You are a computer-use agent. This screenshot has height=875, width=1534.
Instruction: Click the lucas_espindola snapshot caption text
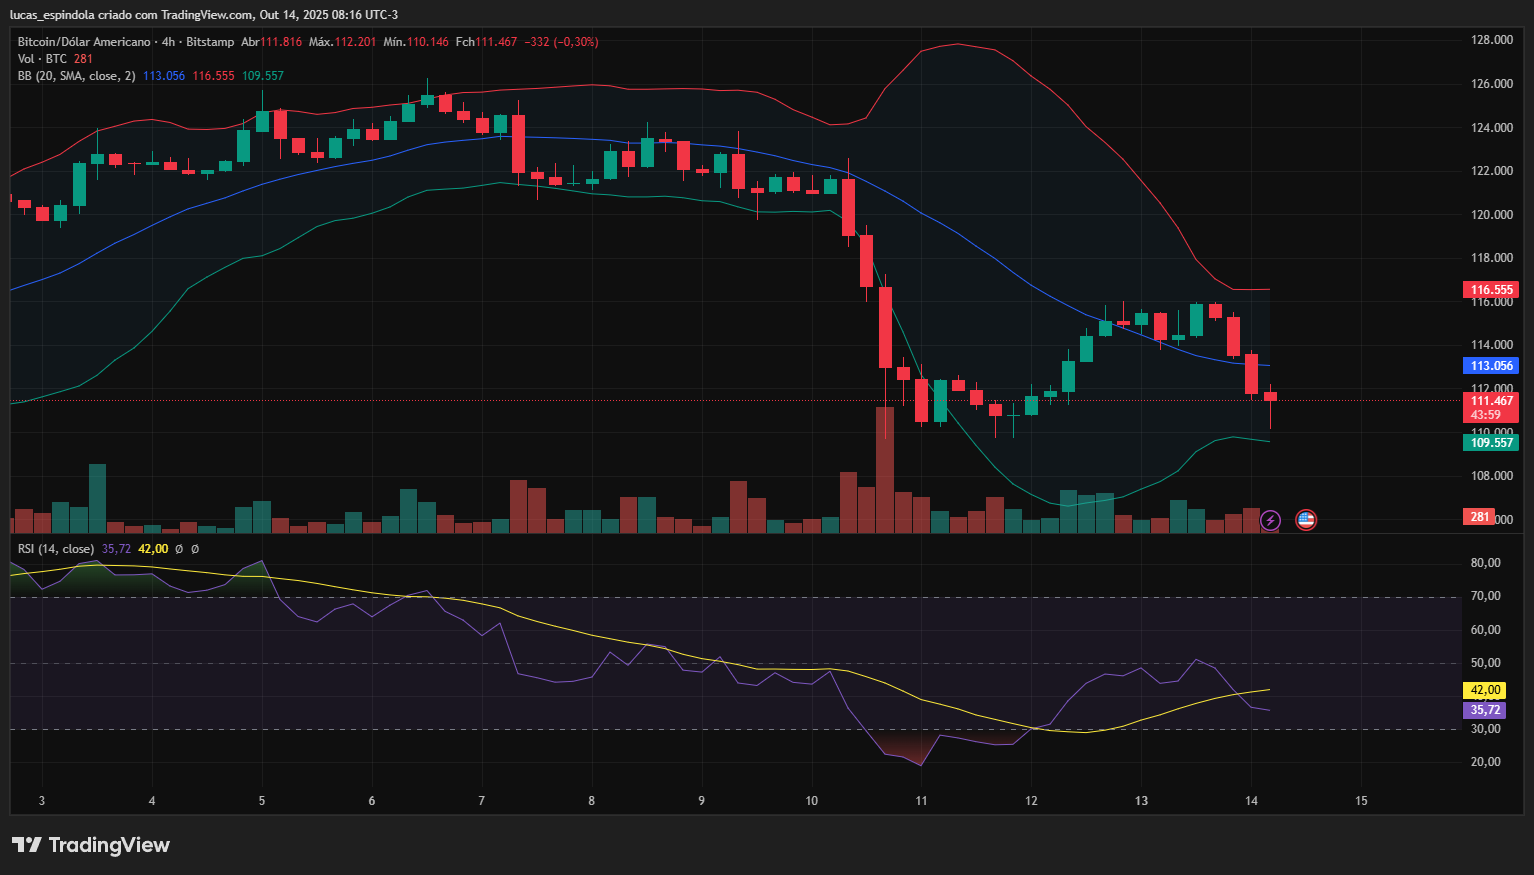coord(204,15)
